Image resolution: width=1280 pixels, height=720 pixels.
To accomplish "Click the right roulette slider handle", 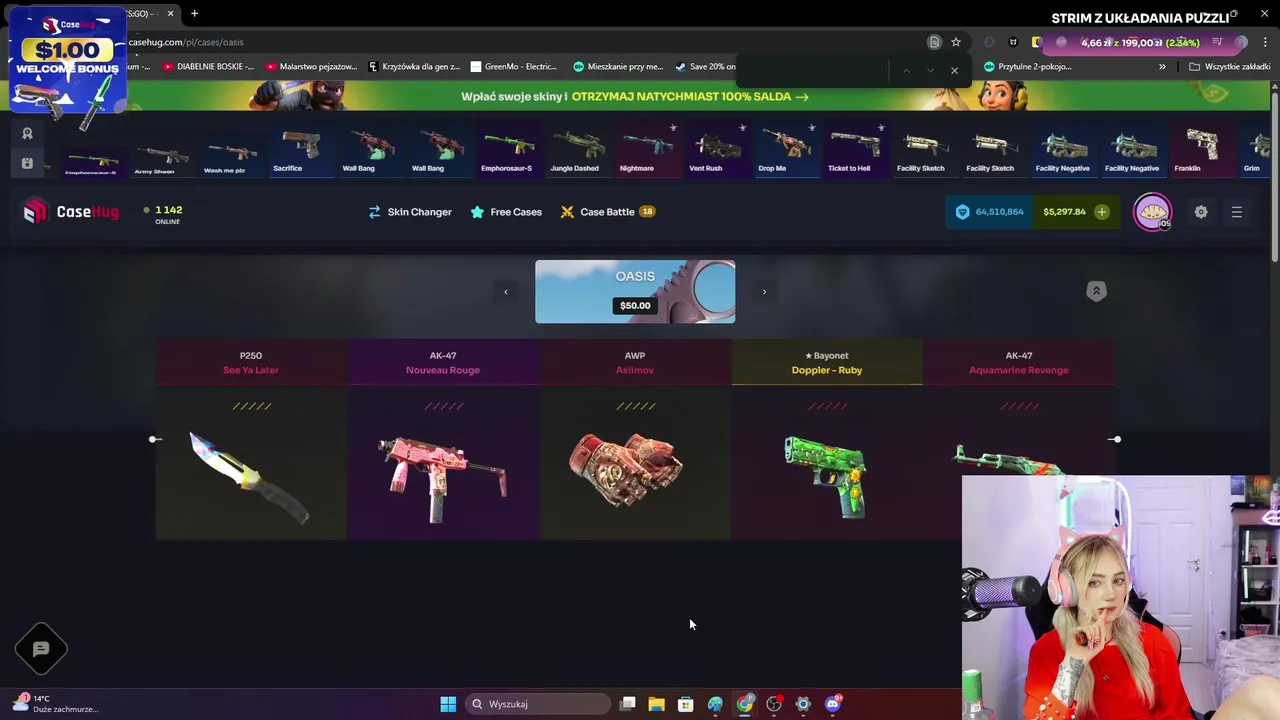I will click(x=1116, y=439).
